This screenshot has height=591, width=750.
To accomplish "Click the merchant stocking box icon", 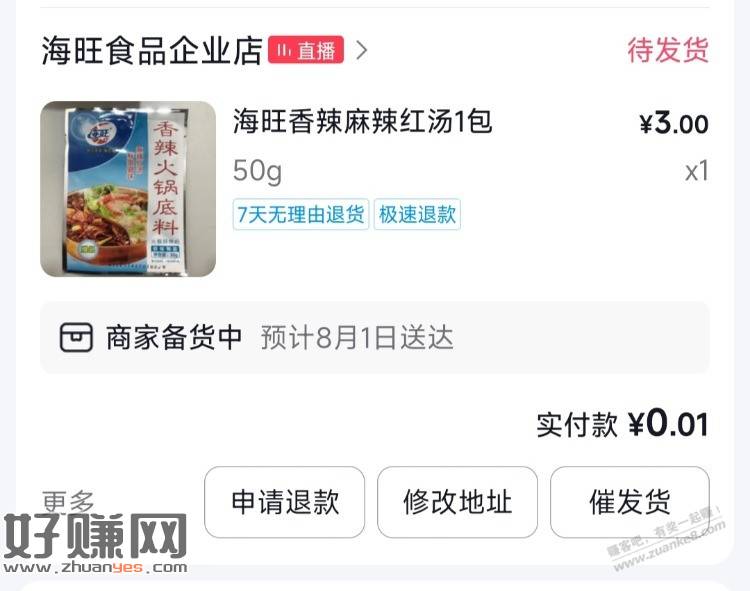I will point(76,338).
